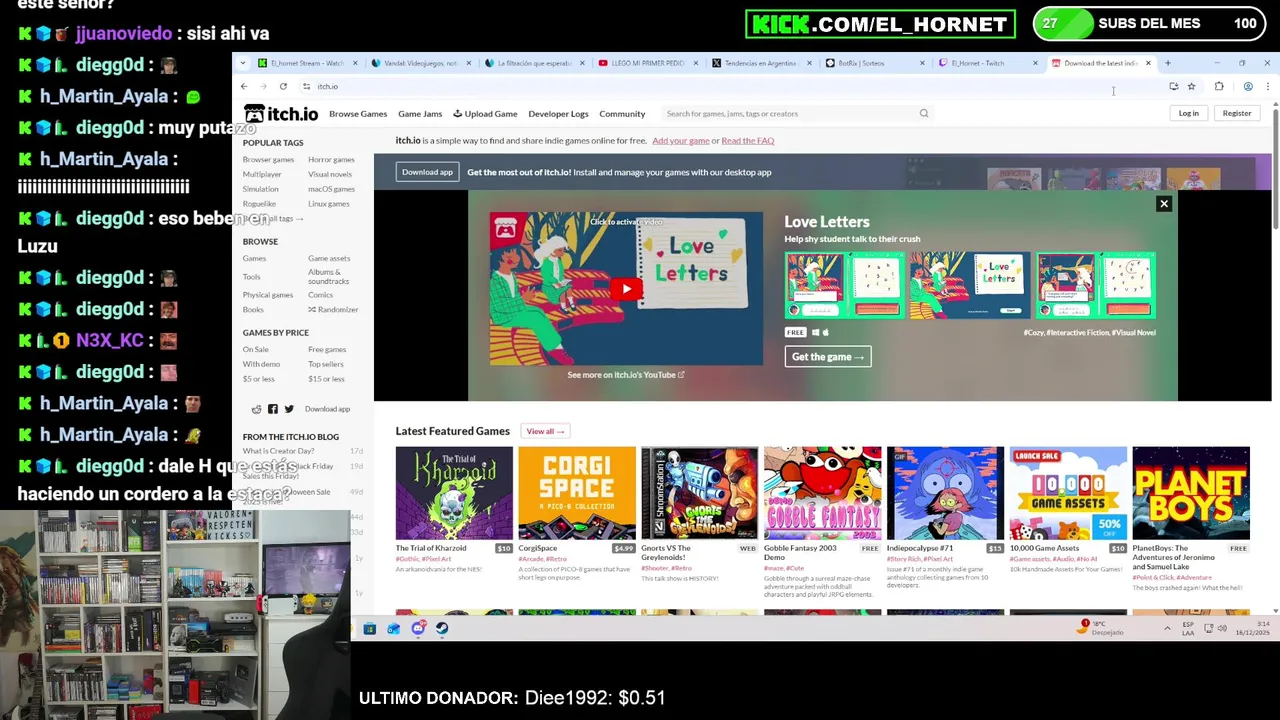
Task: Click the search magnifier icon on itch.io
Action: pyautogui.click(x=924, y=114)
